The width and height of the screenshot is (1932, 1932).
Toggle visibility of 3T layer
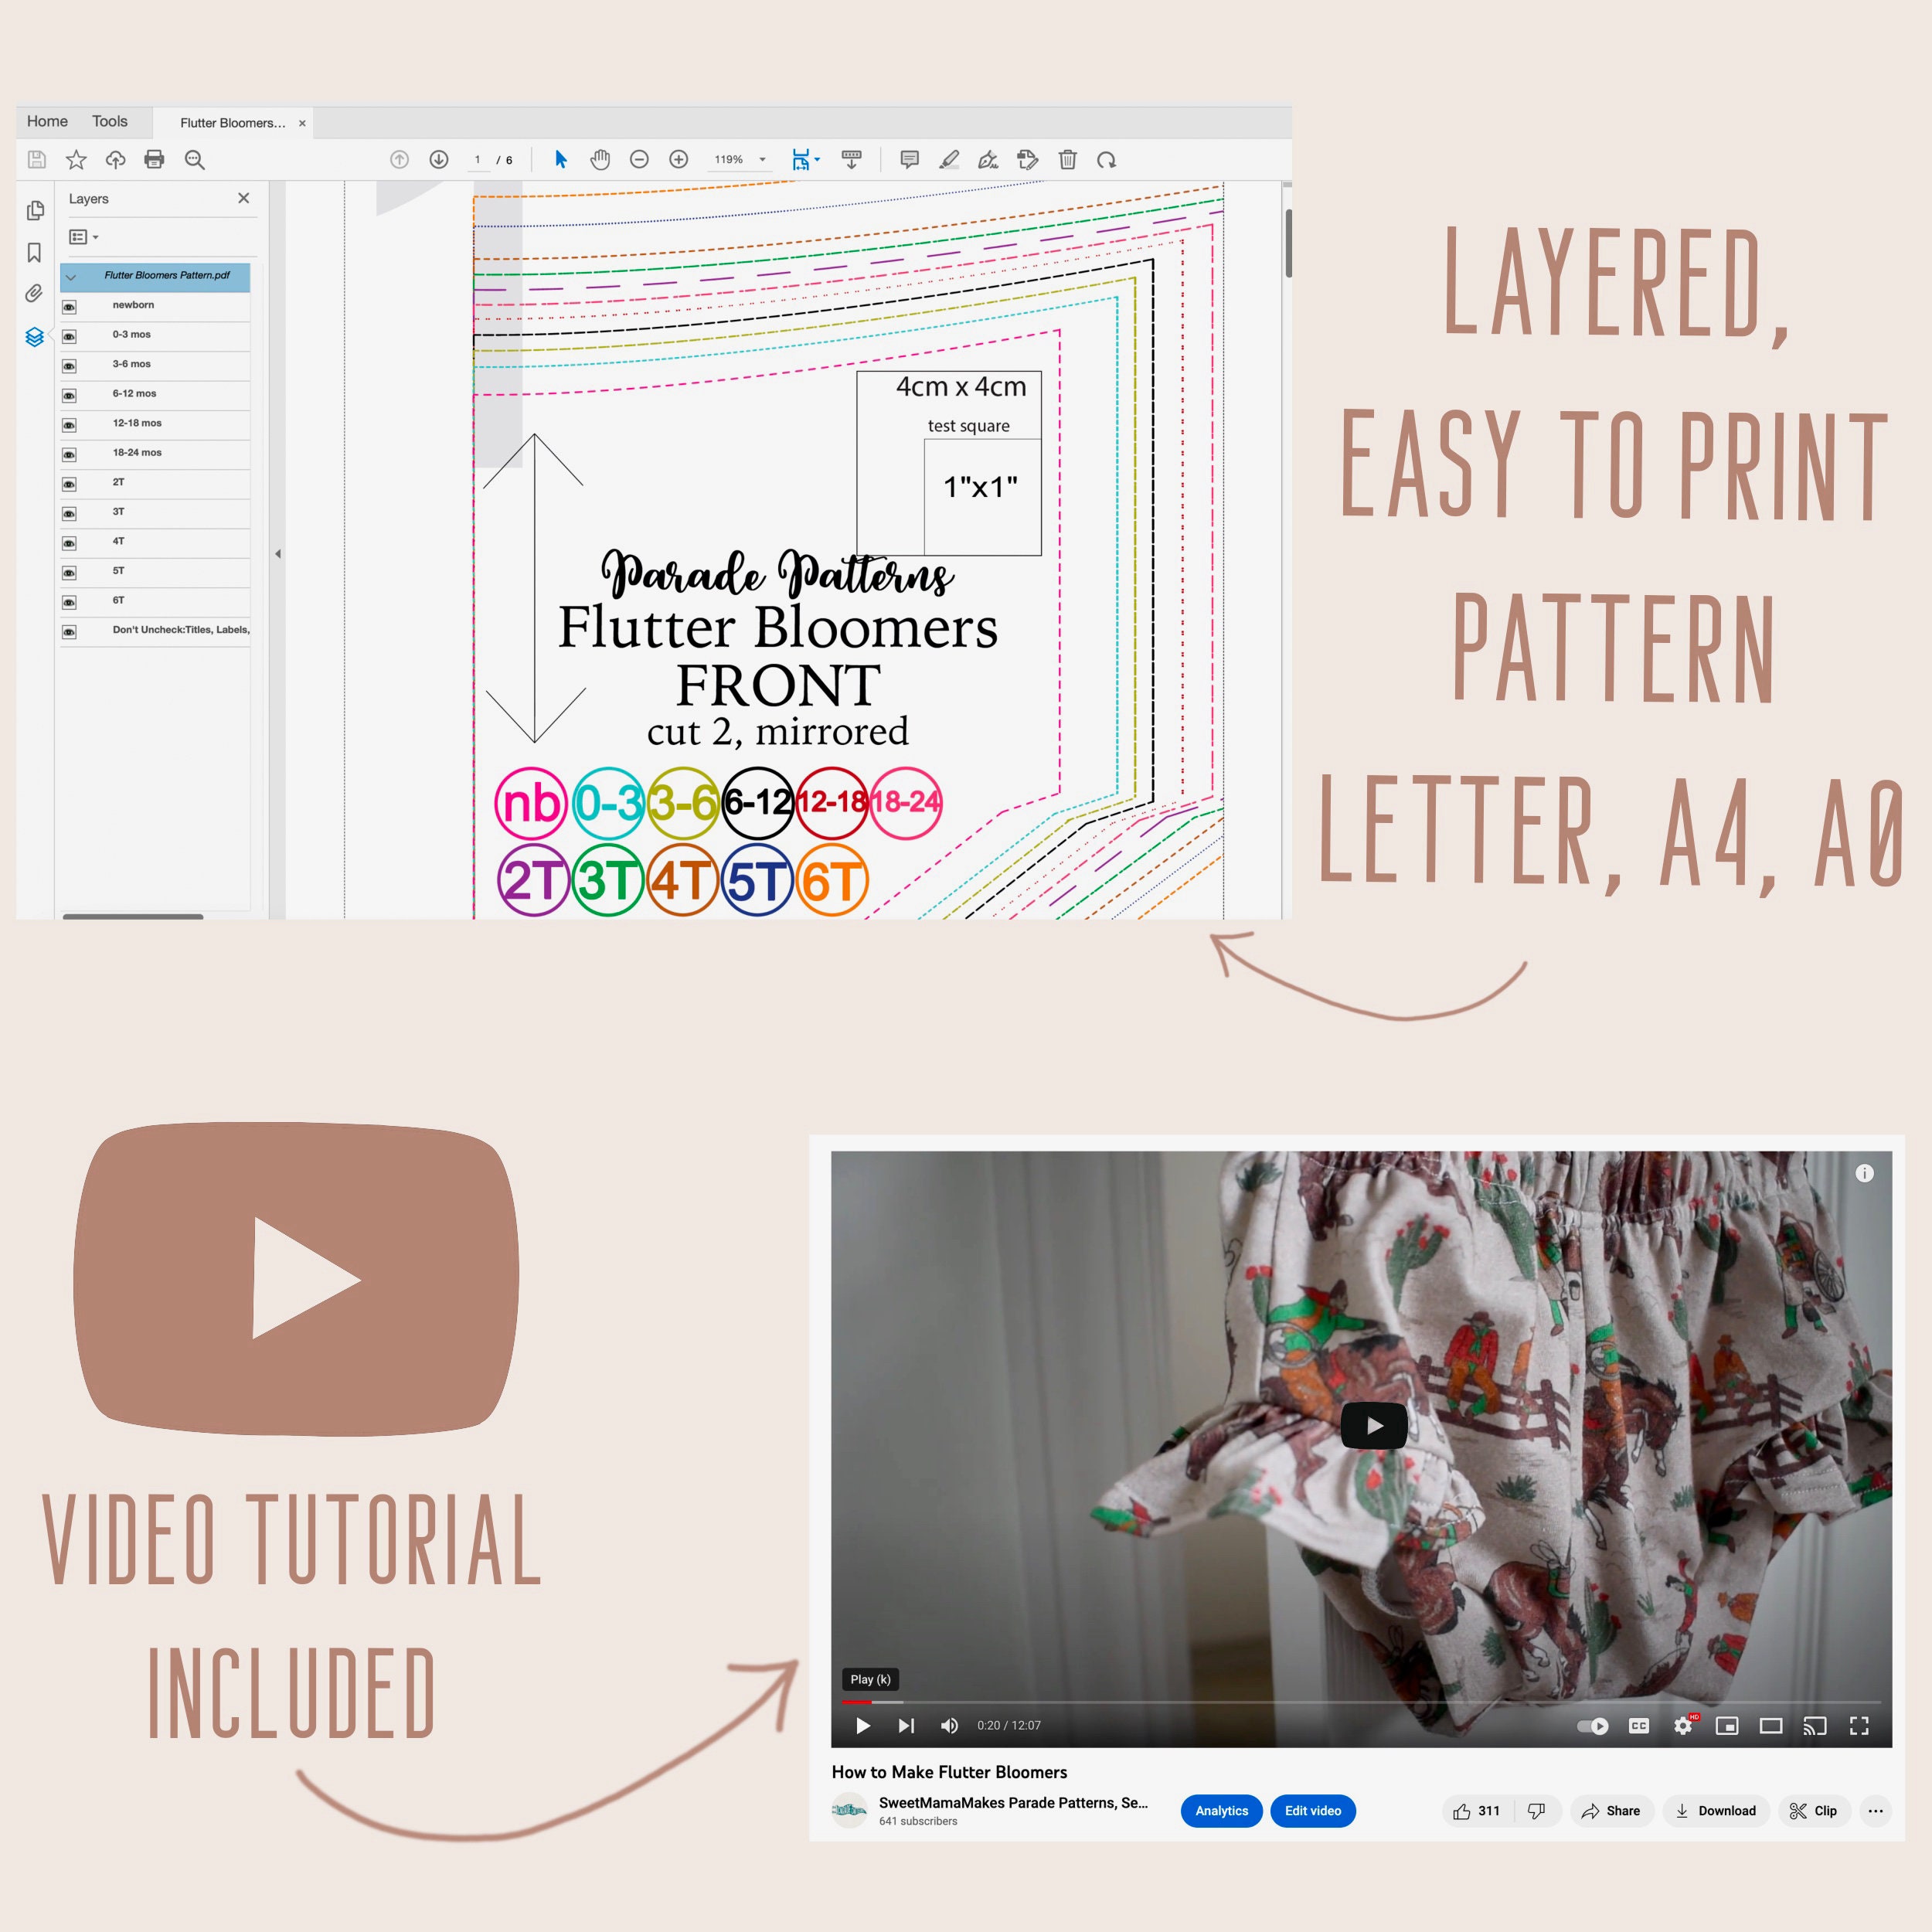point(69,513)
